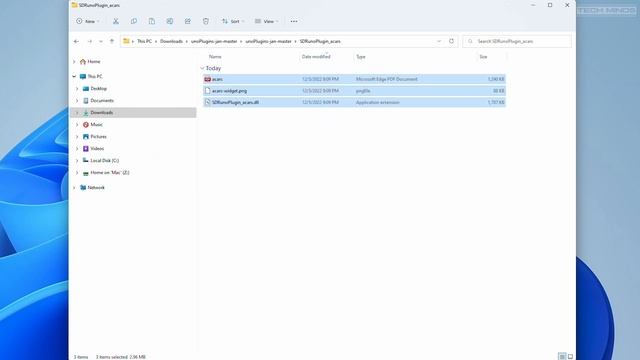Viewport: 640px width, 360px height.
Task: Sort by the Name column header
Action: (x=215, y=57)
